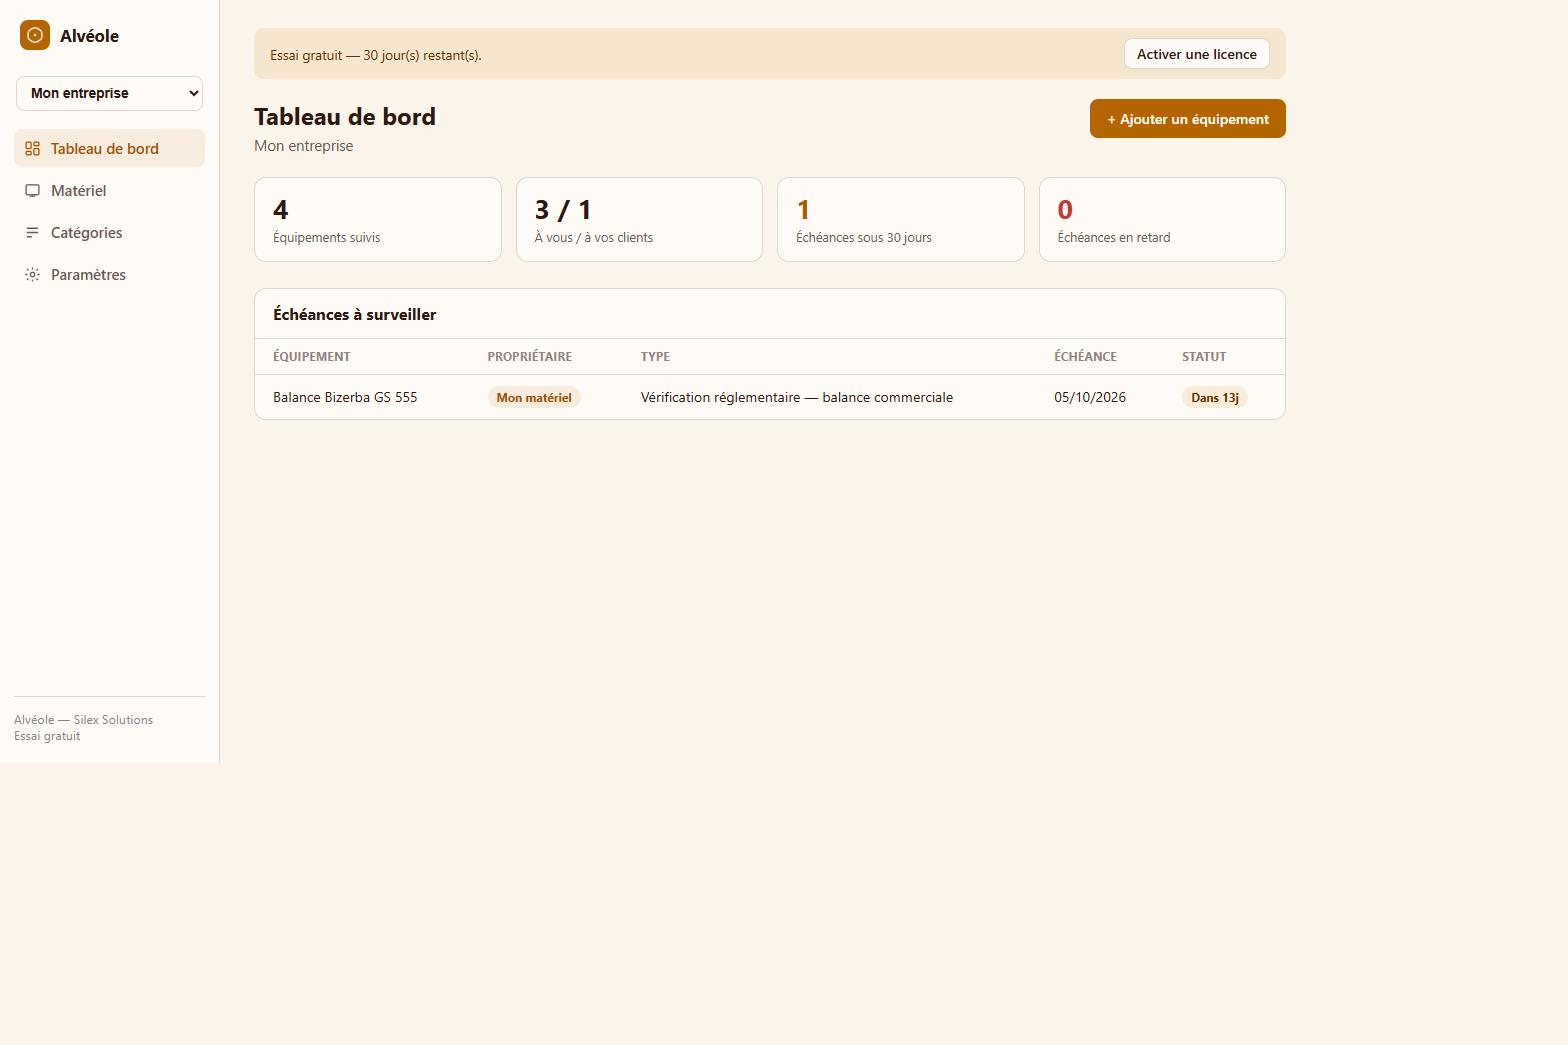Click the STATUT column header
Viewport: 1568px width, 1045px height.
coord(1204,356)
